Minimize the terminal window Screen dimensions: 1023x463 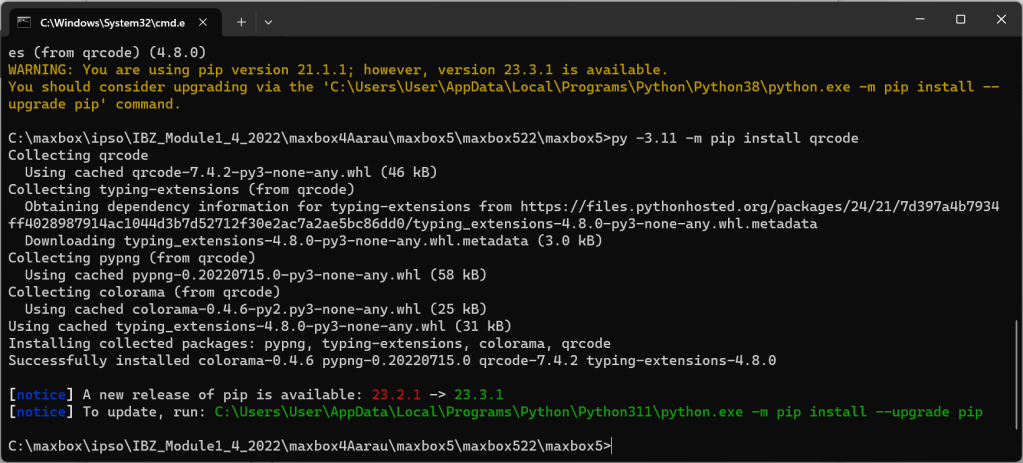(x=915, y=20)
